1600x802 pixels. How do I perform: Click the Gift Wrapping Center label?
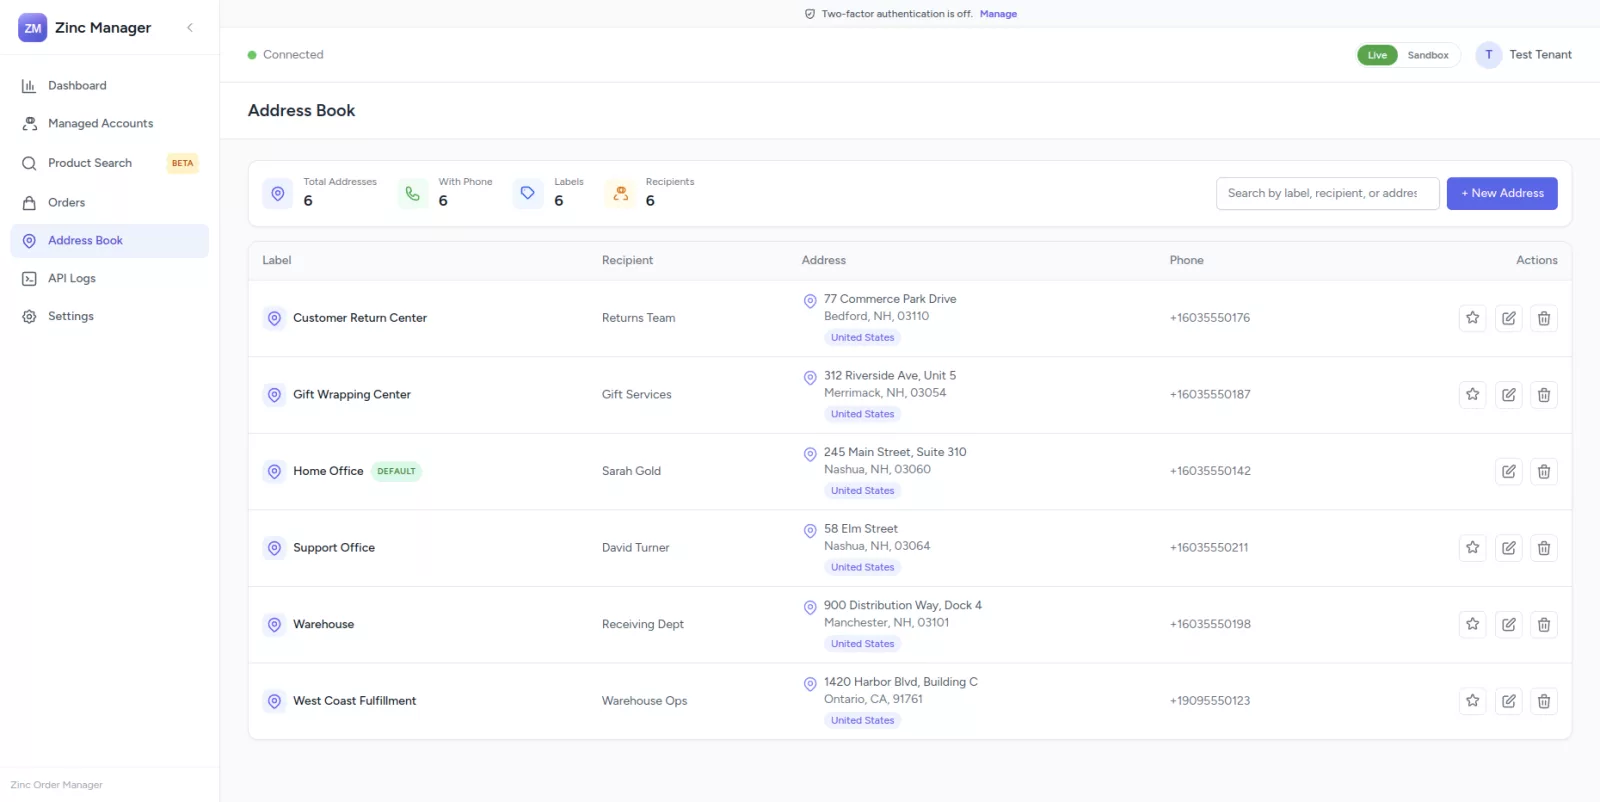click(352, 395)
